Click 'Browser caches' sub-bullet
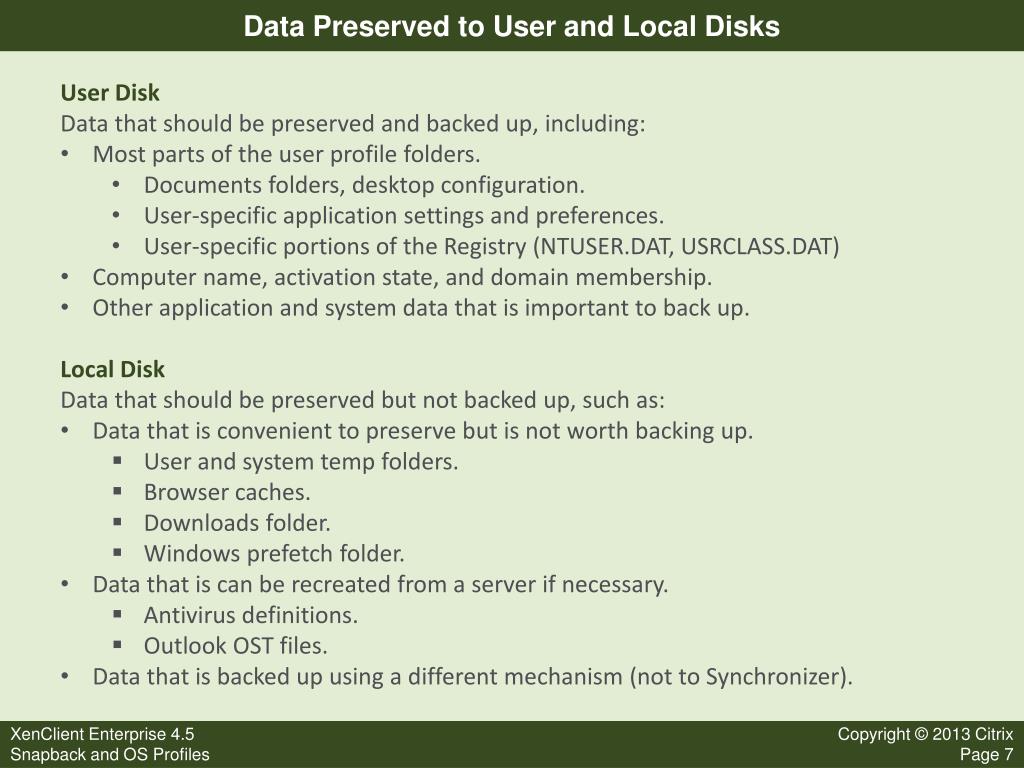The image size is (1024, 768). click(227, 492)
